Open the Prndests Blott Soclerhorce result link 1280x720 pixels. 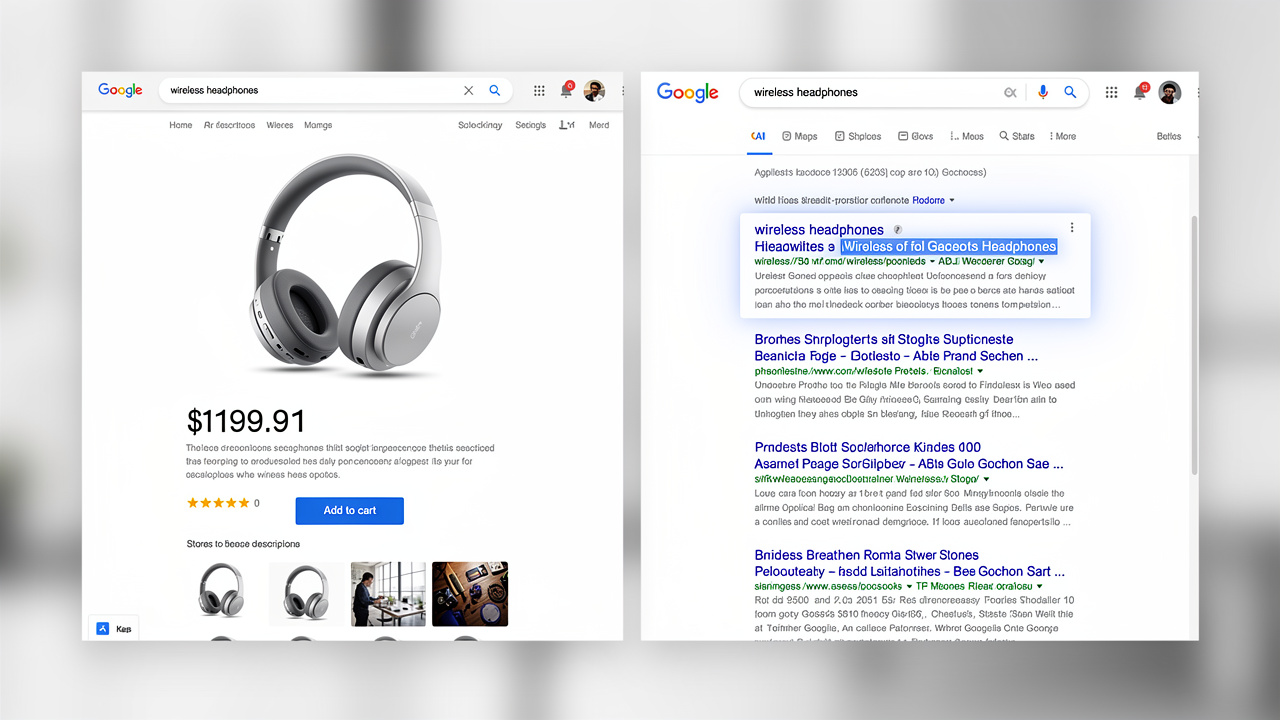[x=909, y=455]
